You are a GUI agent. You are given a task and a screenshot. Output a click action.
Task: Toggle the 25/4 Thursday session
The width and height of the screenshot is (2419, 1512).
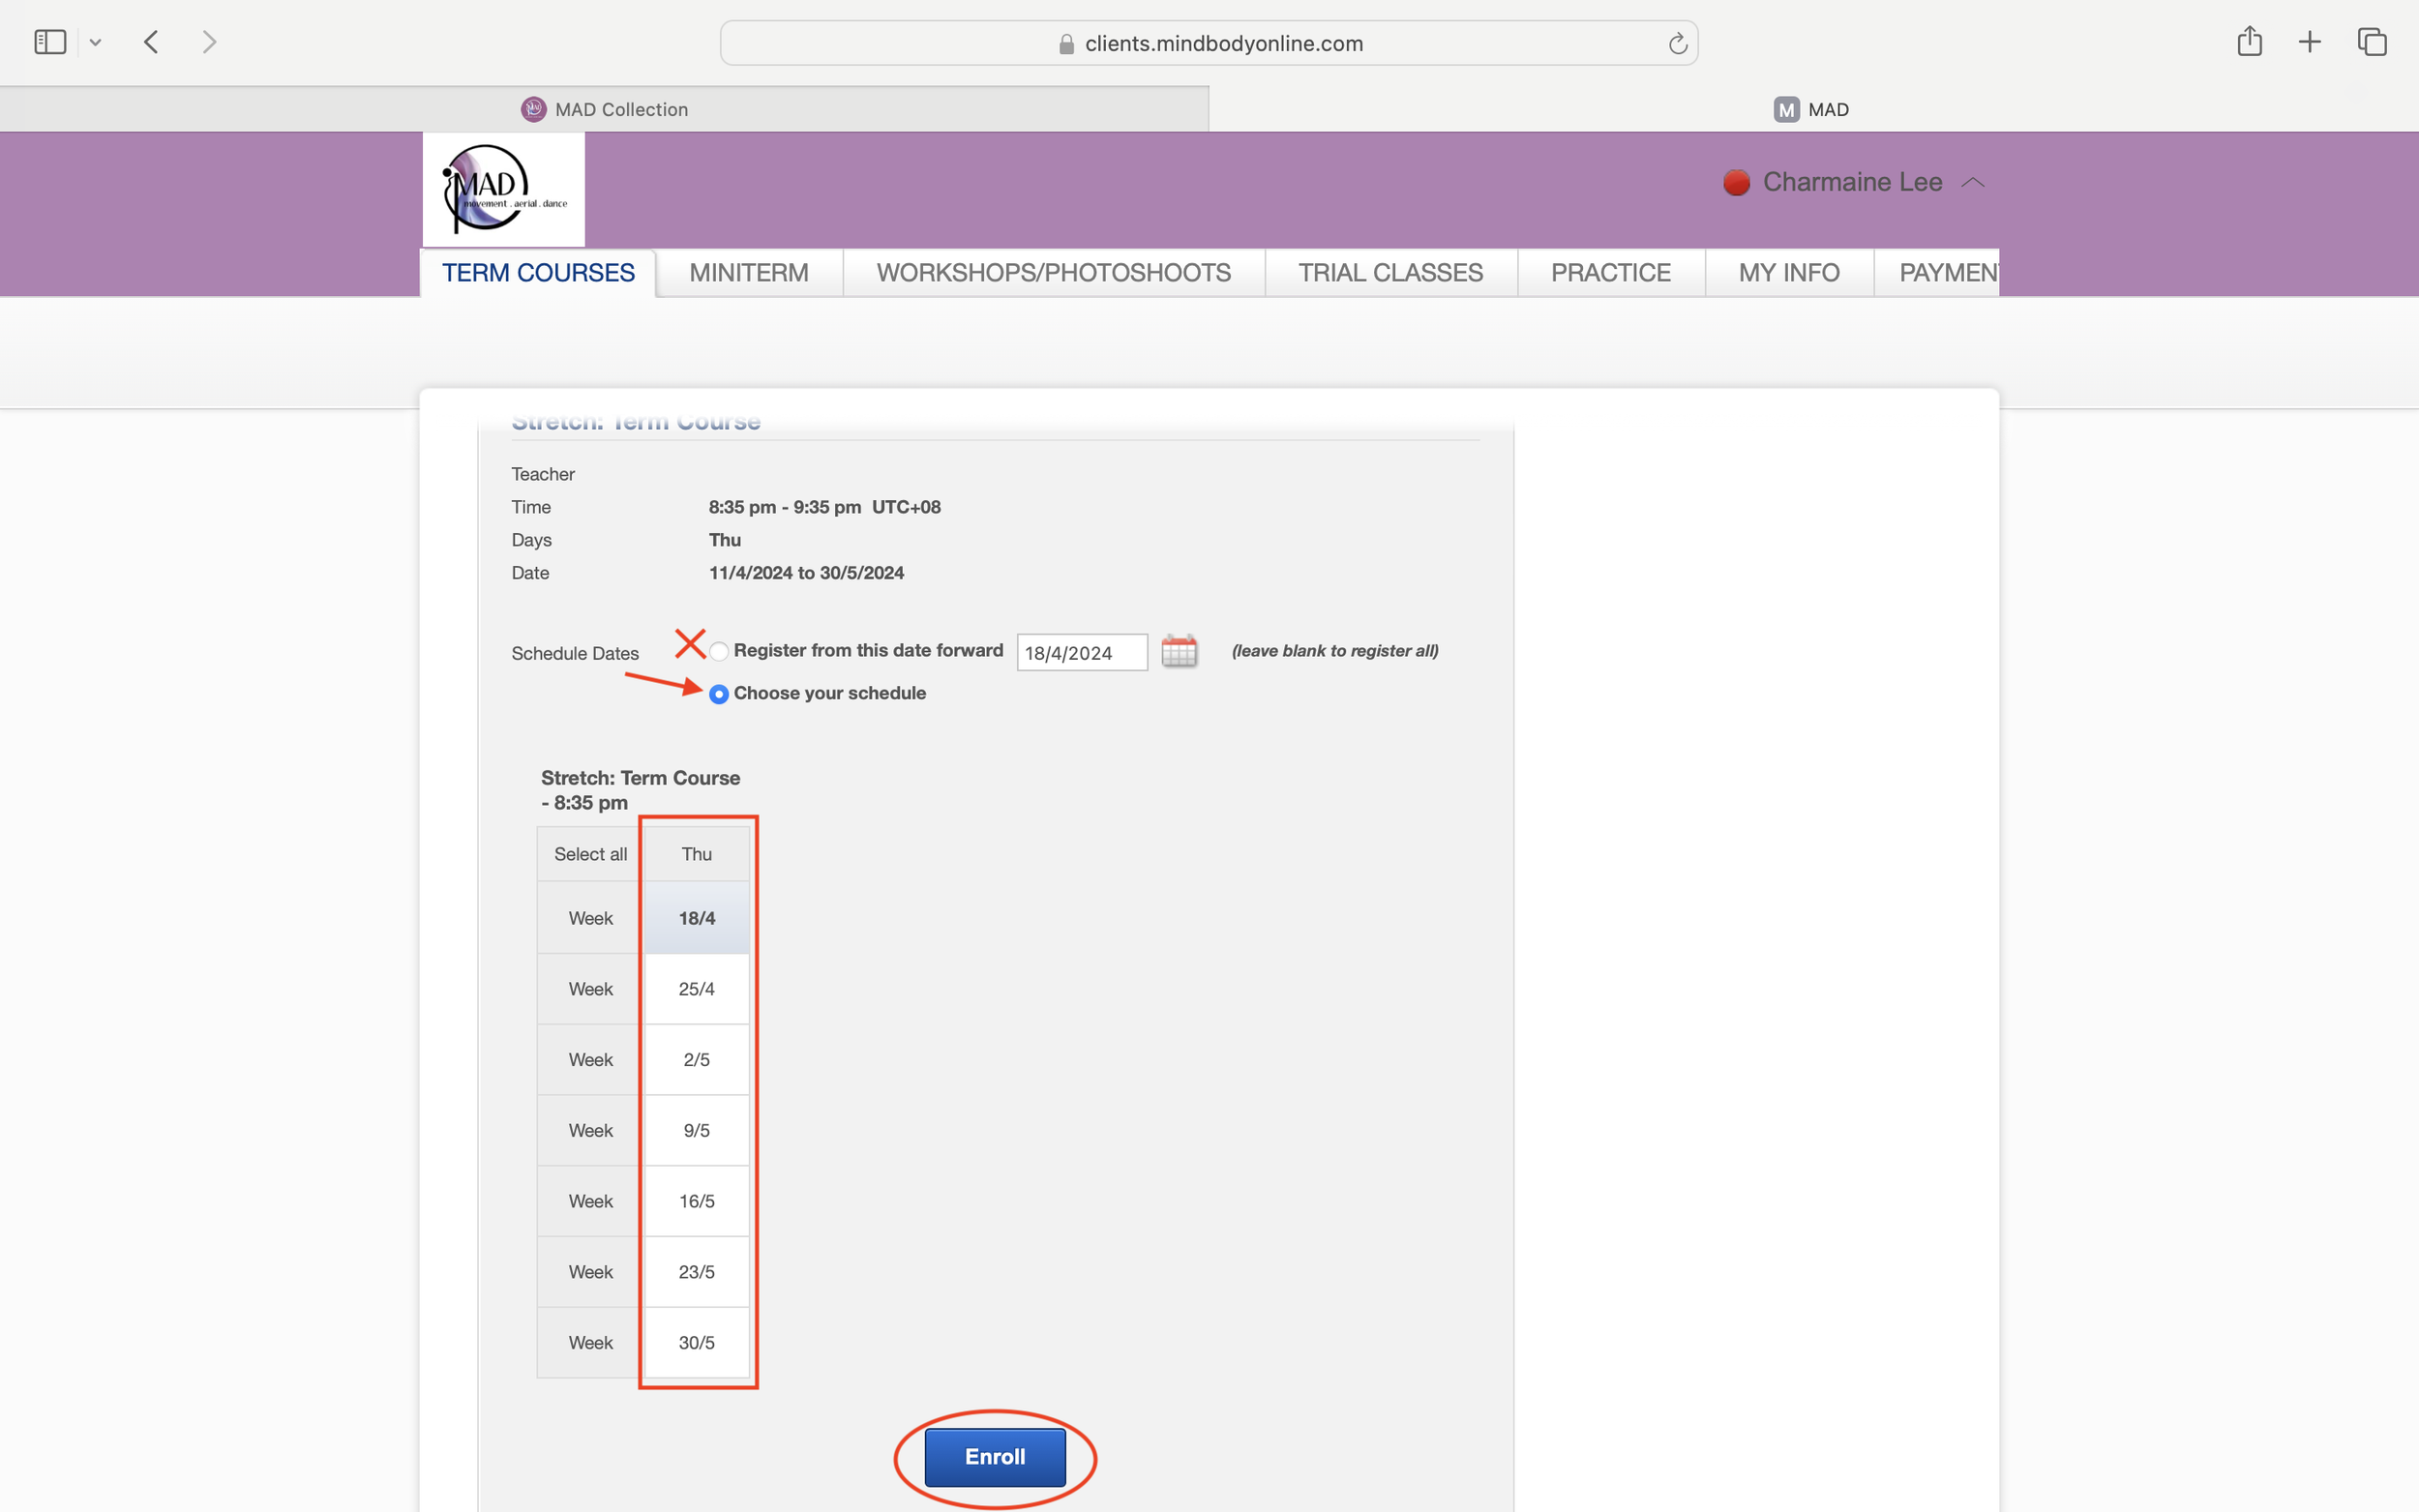696,989
